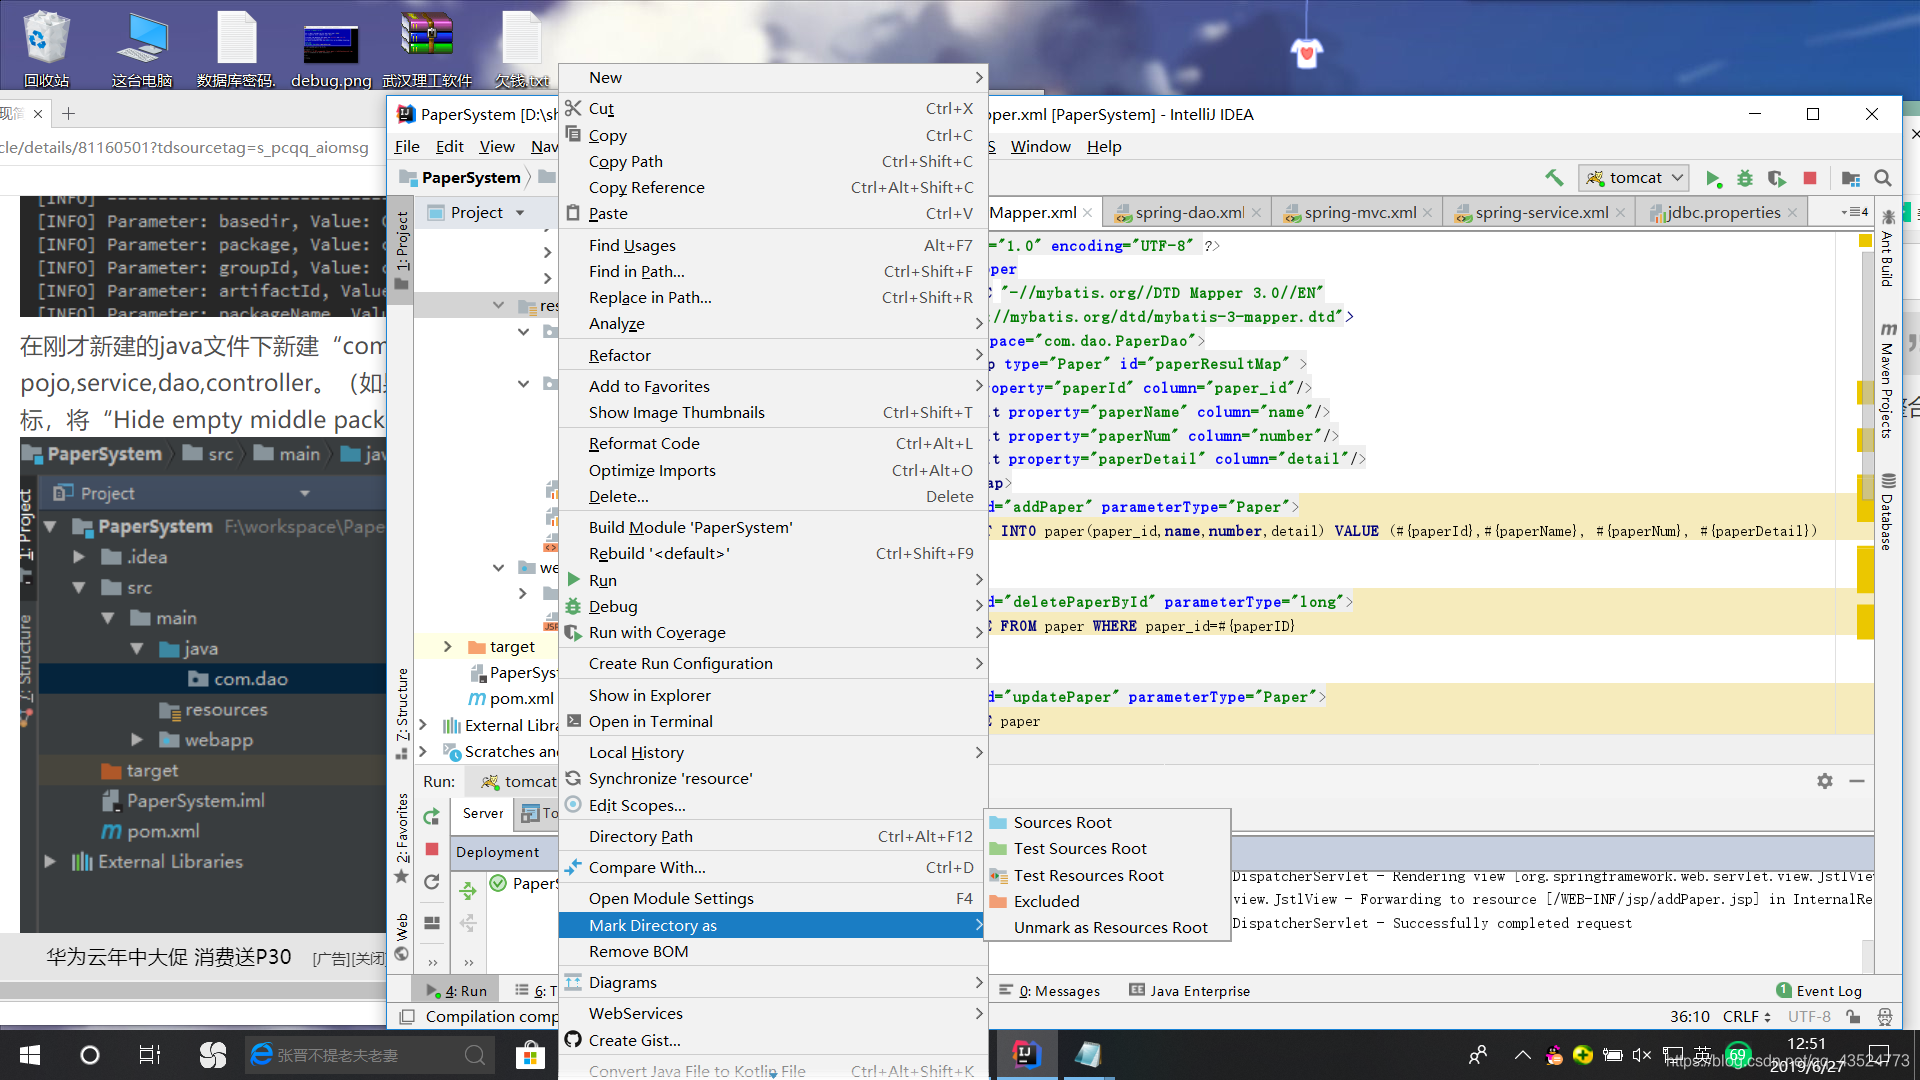Click Run with Coverage toolbar icon
The width and height of the screenshot is (1920, 1080).
1777,178
